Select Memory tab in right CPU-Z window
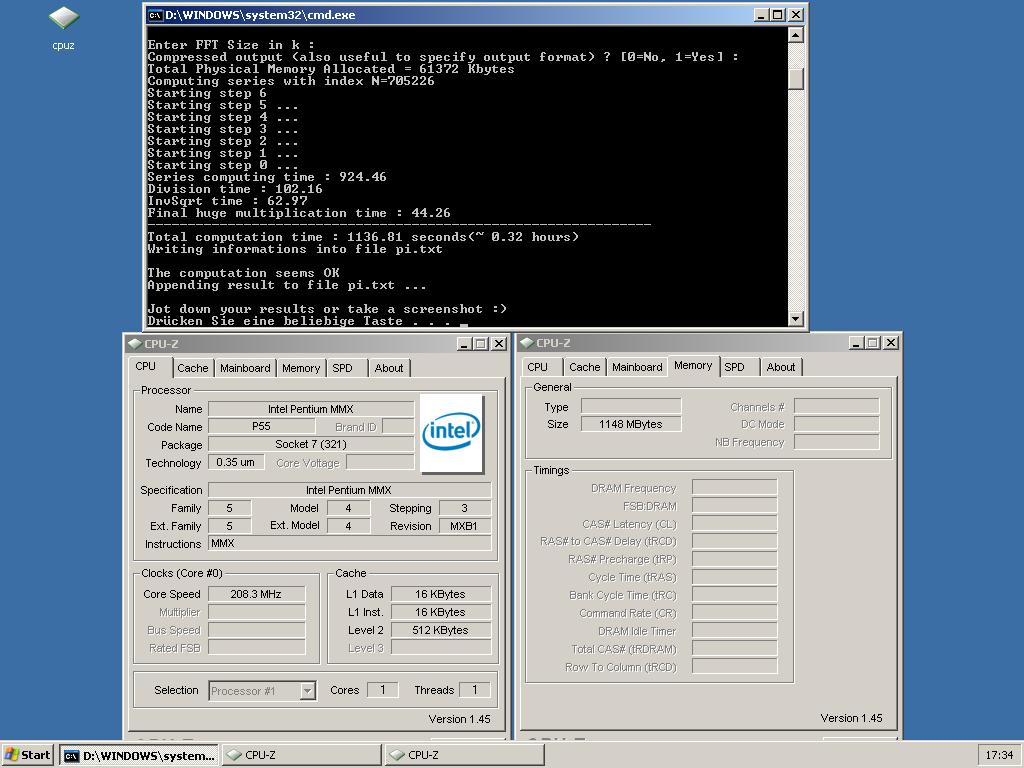1024x768 pixels. (x=693, y=366)
